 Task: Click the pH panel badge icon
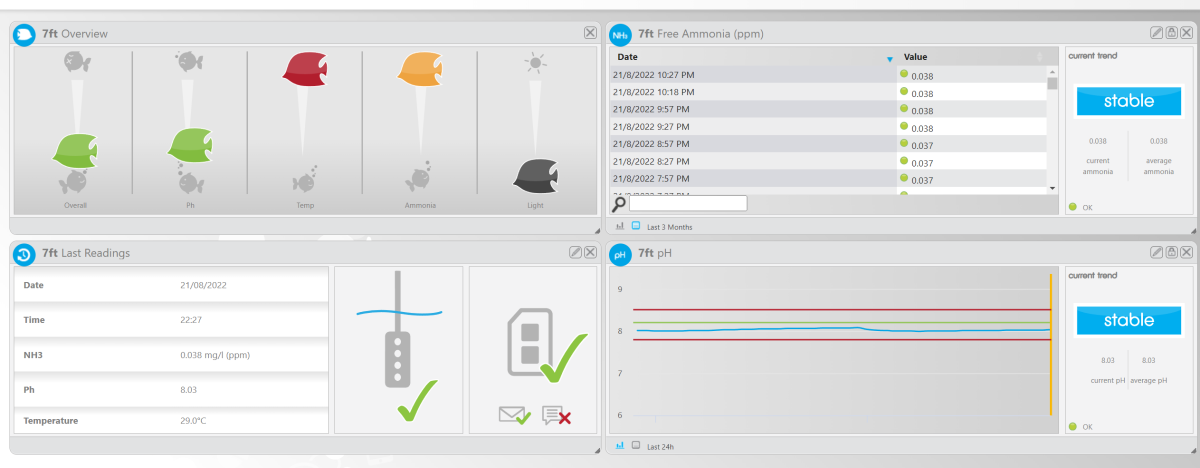coord(620,254)
